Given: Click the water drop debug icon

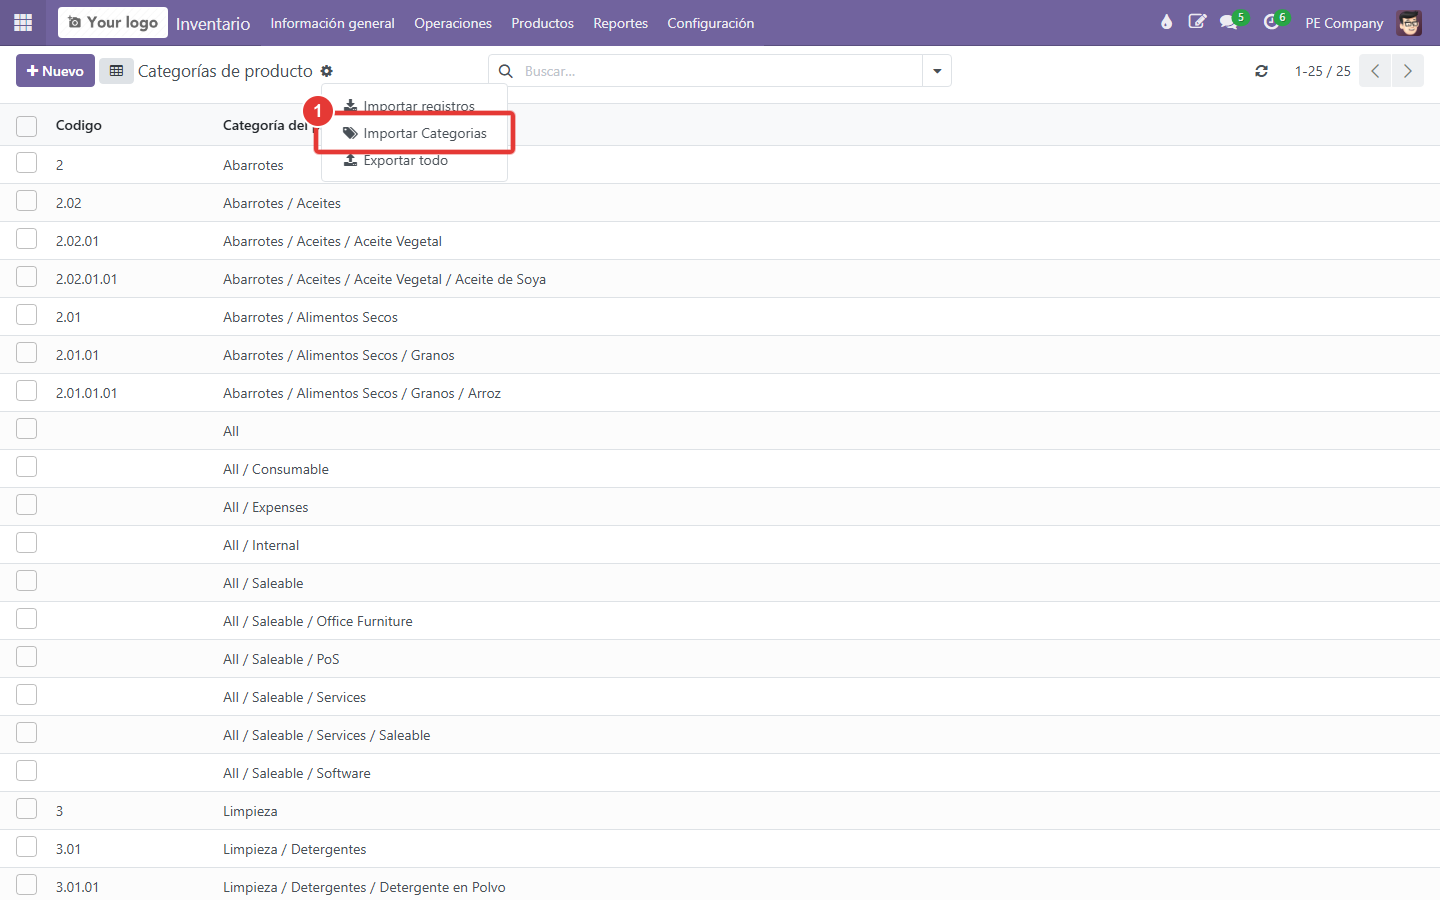Looking at the screenshot, I should pos(1166,22).
